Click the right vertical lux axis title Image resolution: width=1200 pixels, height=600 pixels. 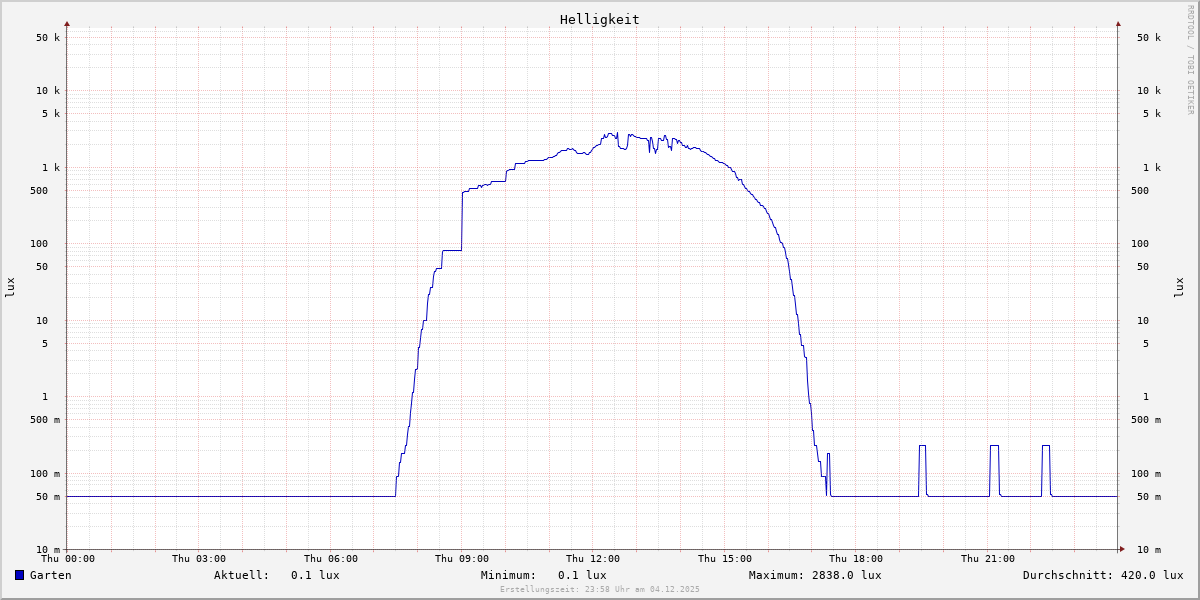(1180, 287)
